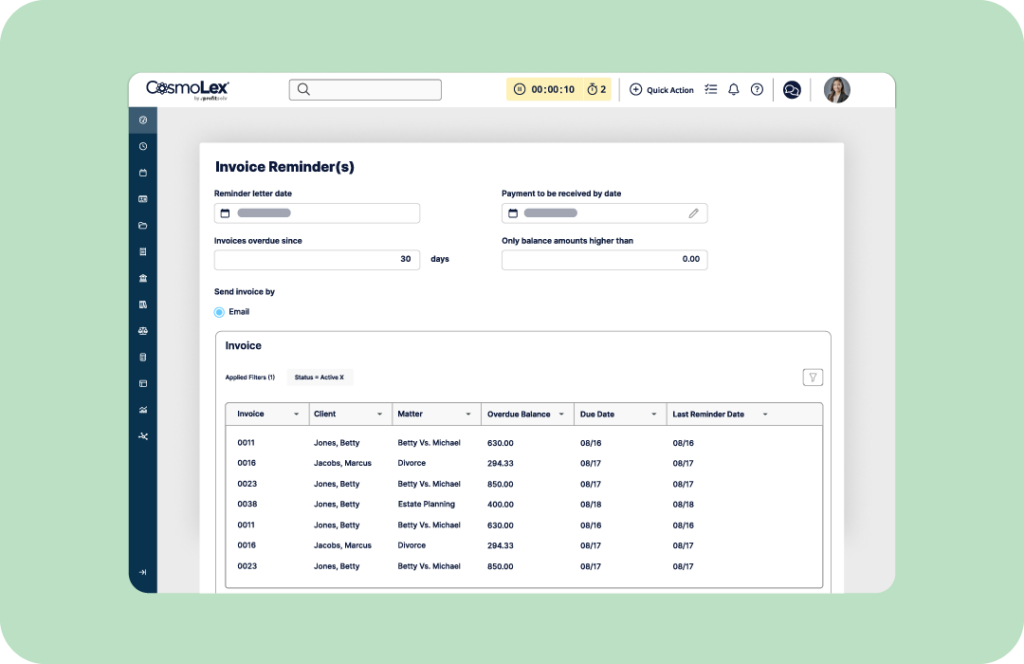Screen dimensions: 1024x664
Task: Open the user profile avatar
Action: pyautogui.click(x=836, y=90)
